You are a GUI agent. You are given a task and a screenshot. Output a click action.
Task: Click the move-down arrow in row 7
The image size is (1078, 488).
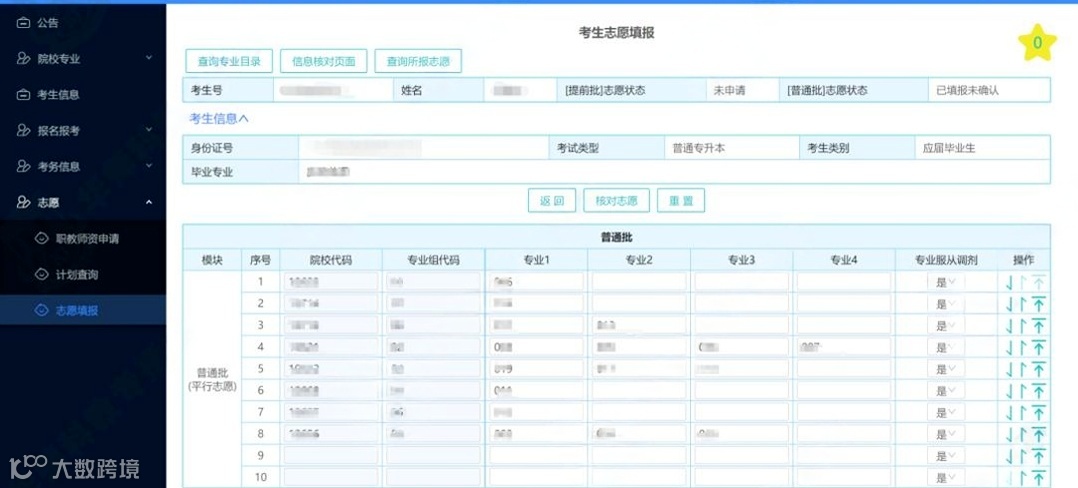(1010, 413)
